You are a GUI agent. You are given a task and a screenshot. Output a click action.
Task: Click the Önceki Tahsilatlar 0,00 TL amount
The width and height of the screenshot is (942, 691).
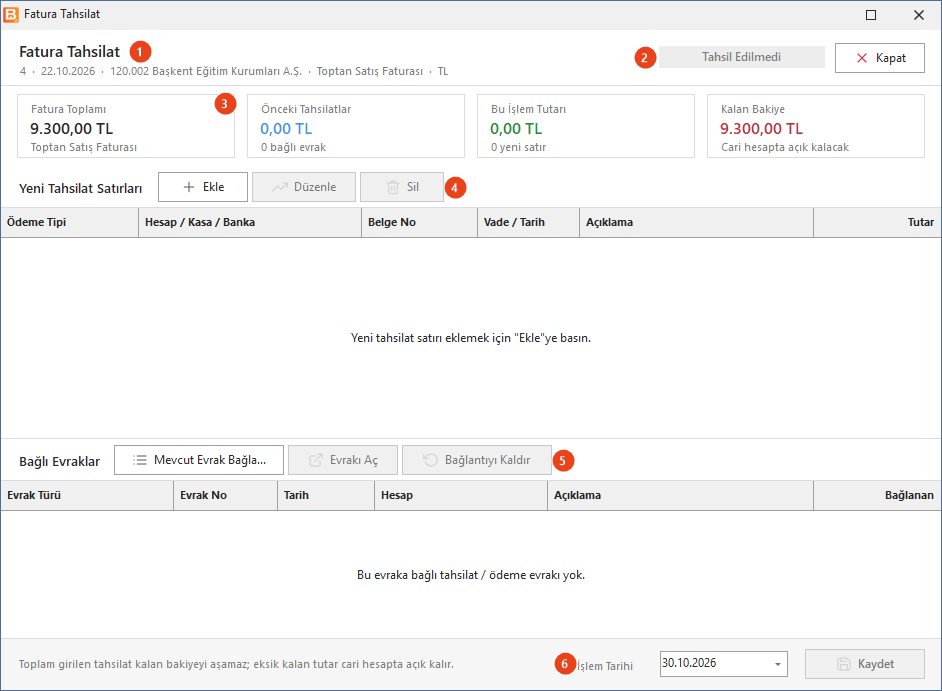tap(286, 129)
